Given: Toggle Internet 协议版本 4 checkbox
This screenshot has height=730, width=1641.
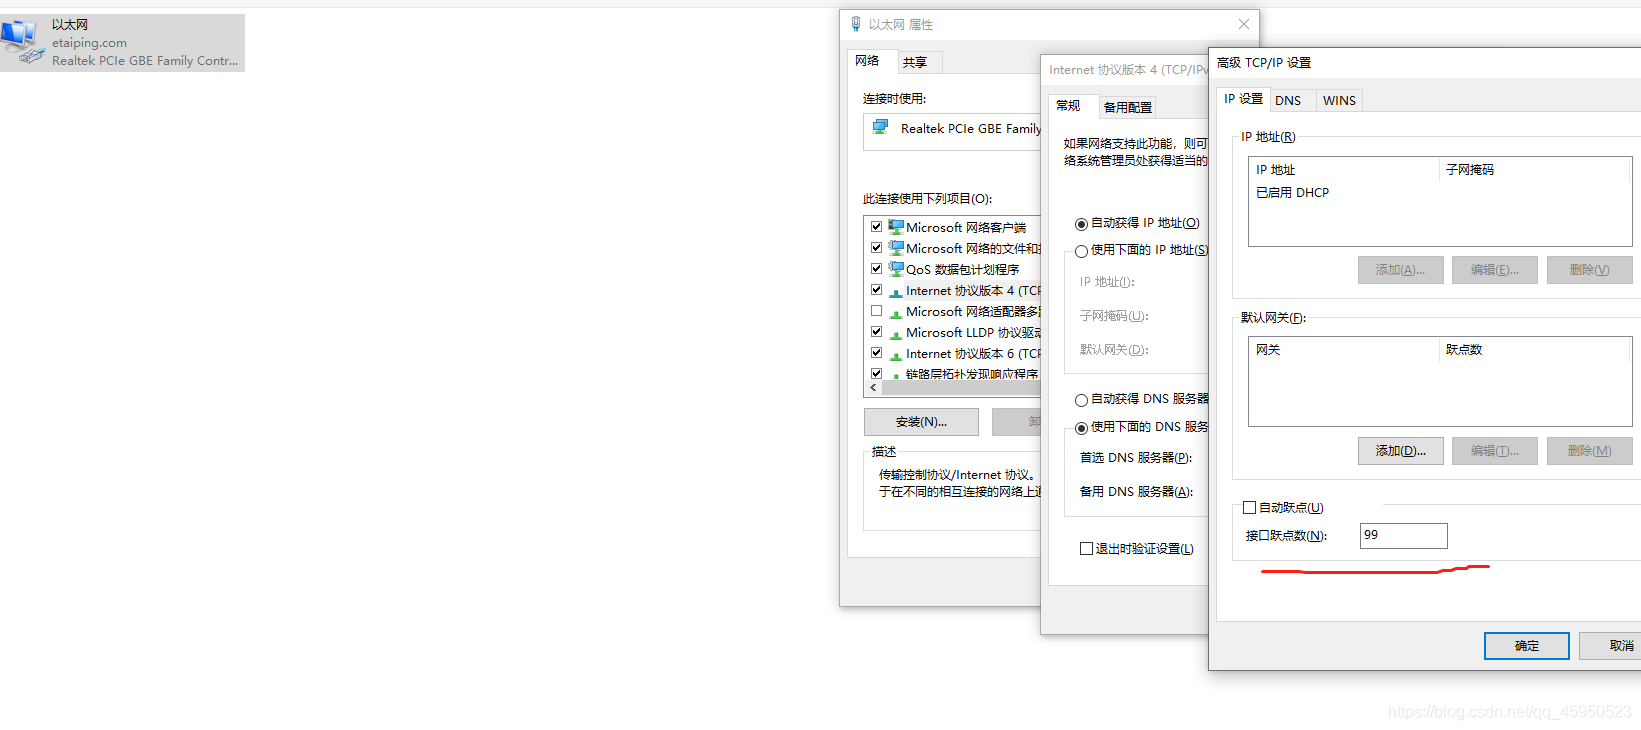Looking at the screenshot, I should (876, 290).
